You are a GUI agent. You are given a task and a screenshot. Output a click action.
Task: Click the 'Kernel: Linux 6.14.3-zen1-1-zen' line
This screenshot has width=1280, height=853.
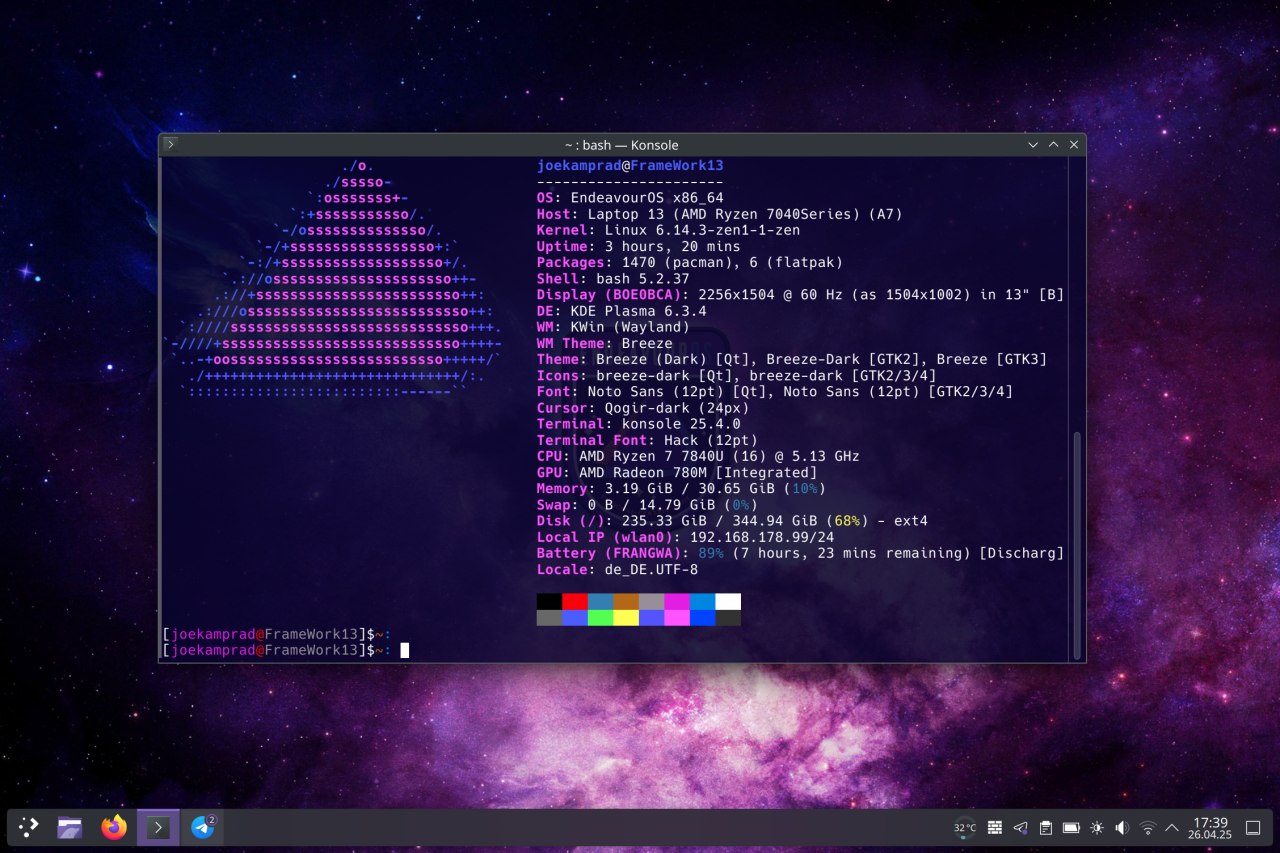(668, 230)
